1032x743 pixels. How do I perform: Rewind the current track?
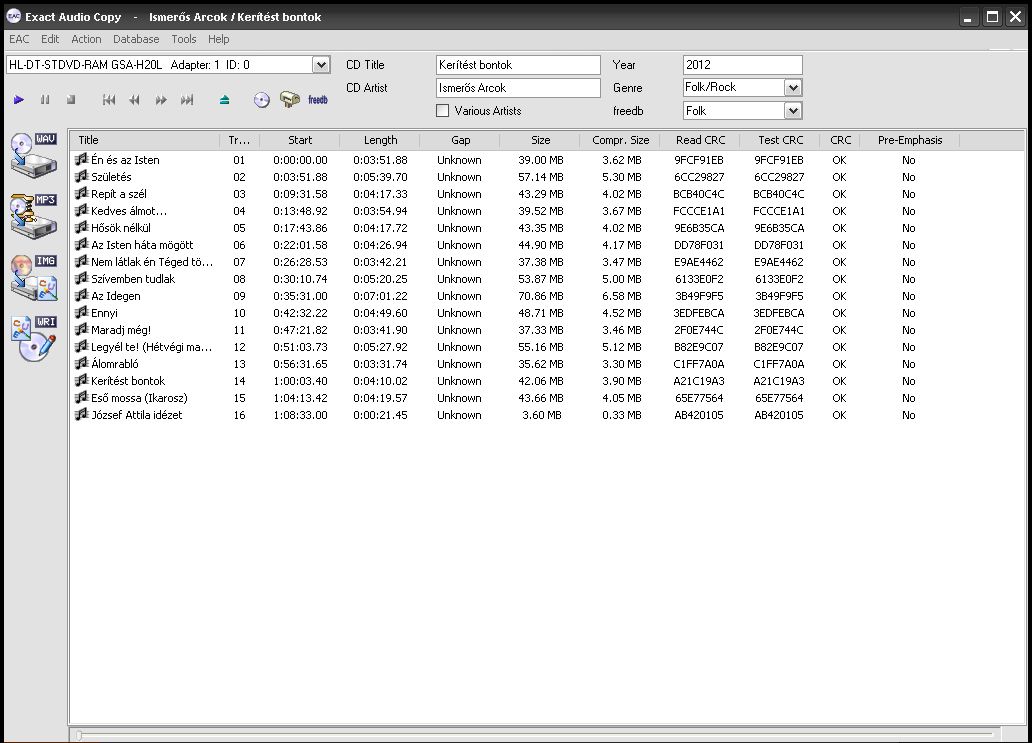click(135, 100)
